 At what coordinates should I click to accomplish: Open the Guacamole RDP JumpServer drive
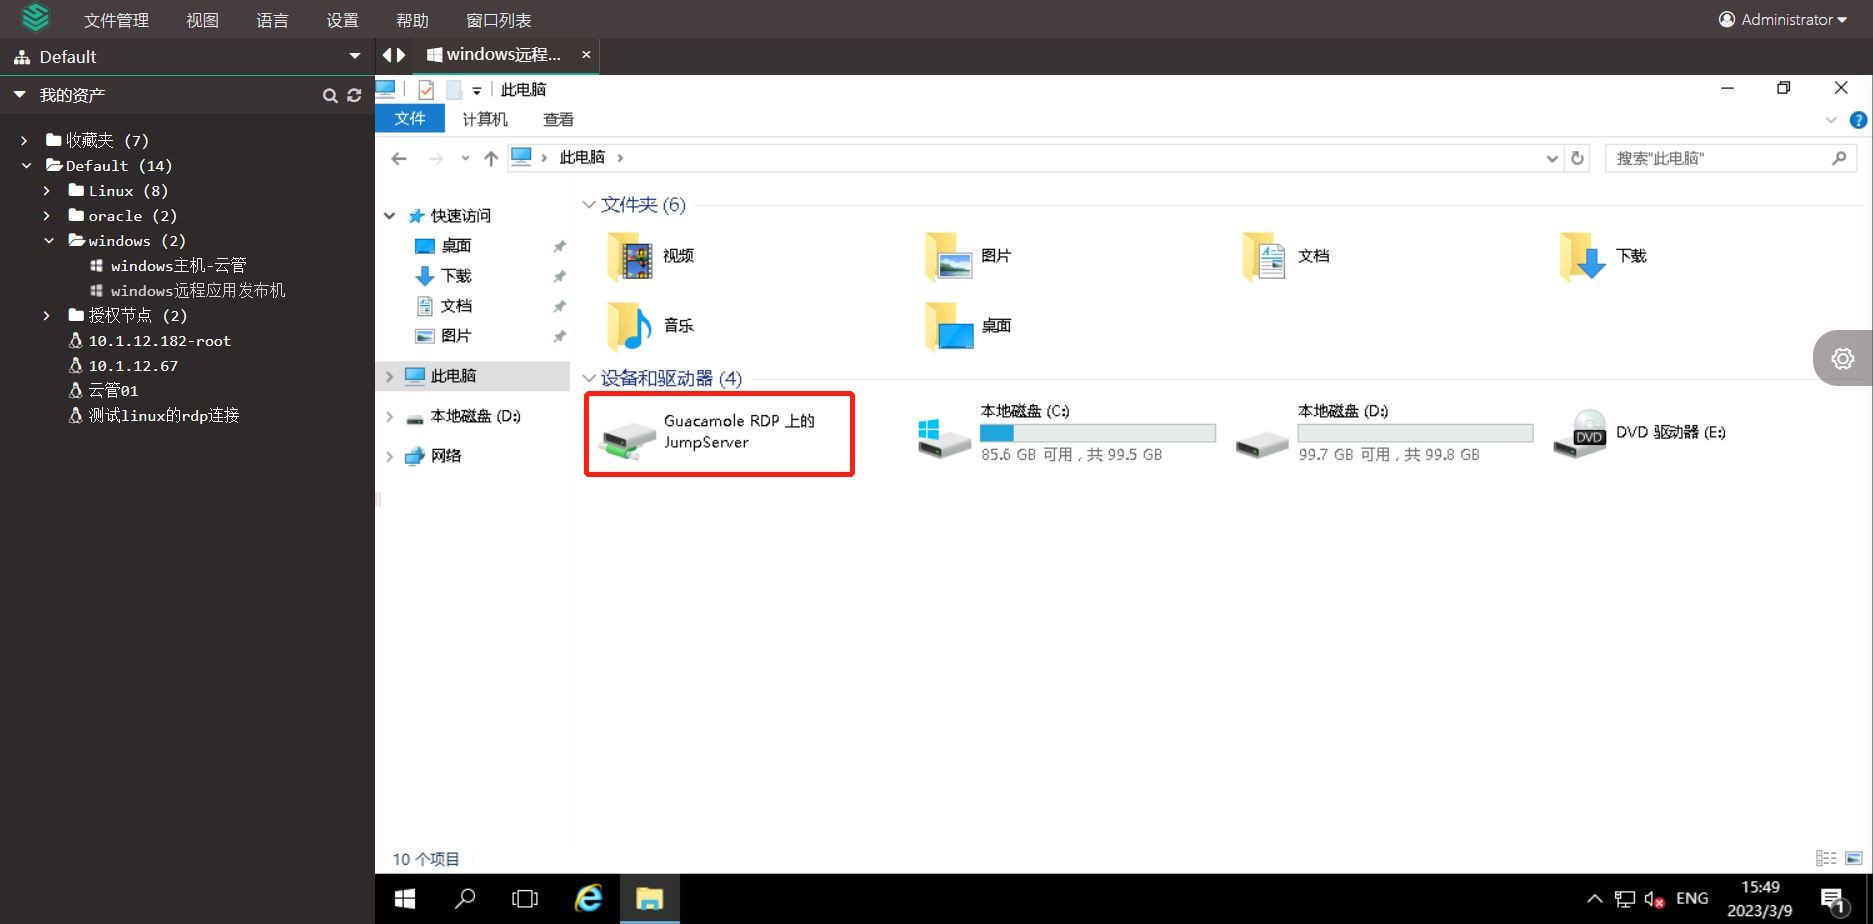(x=718, y=432)
